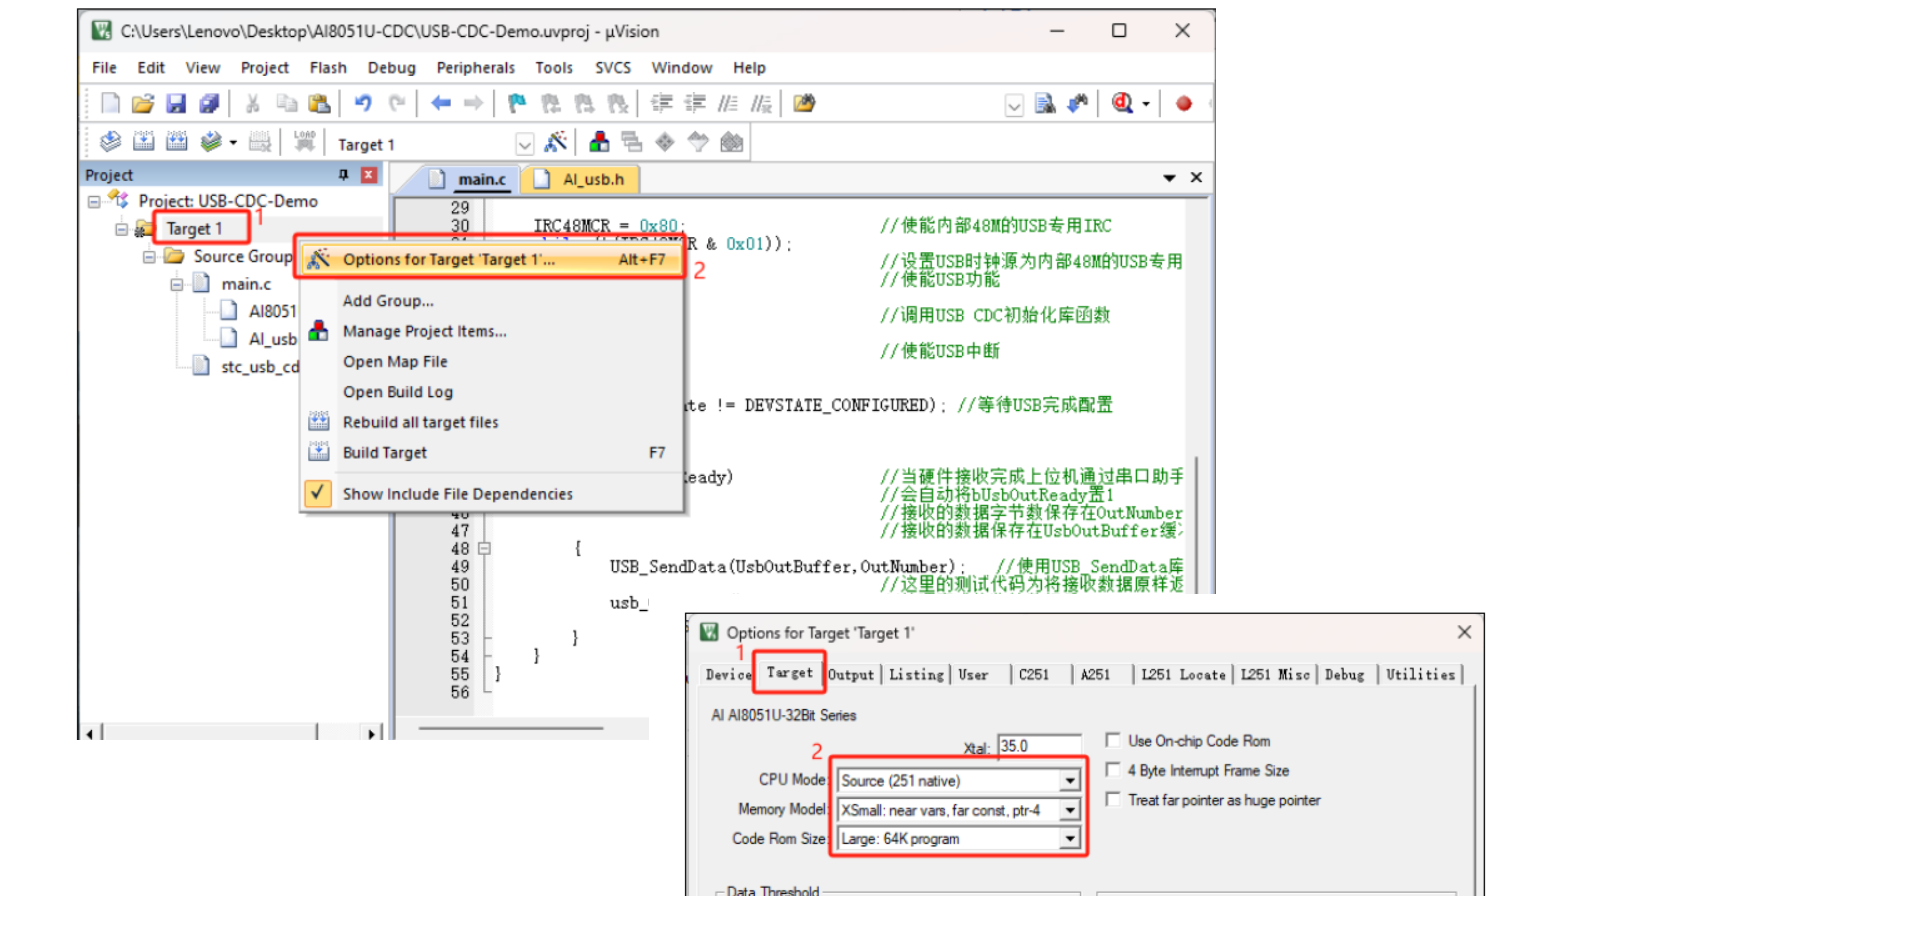
Task: Click the Target Options magic wand icon
Action: click(x=556, y=142)
